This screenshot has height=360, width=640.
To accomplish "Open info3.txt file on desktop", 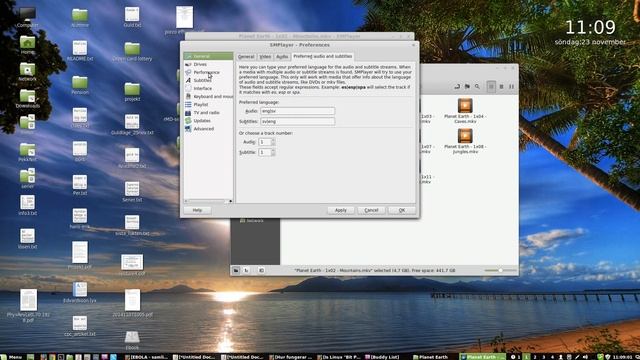I will coord(27,205).
